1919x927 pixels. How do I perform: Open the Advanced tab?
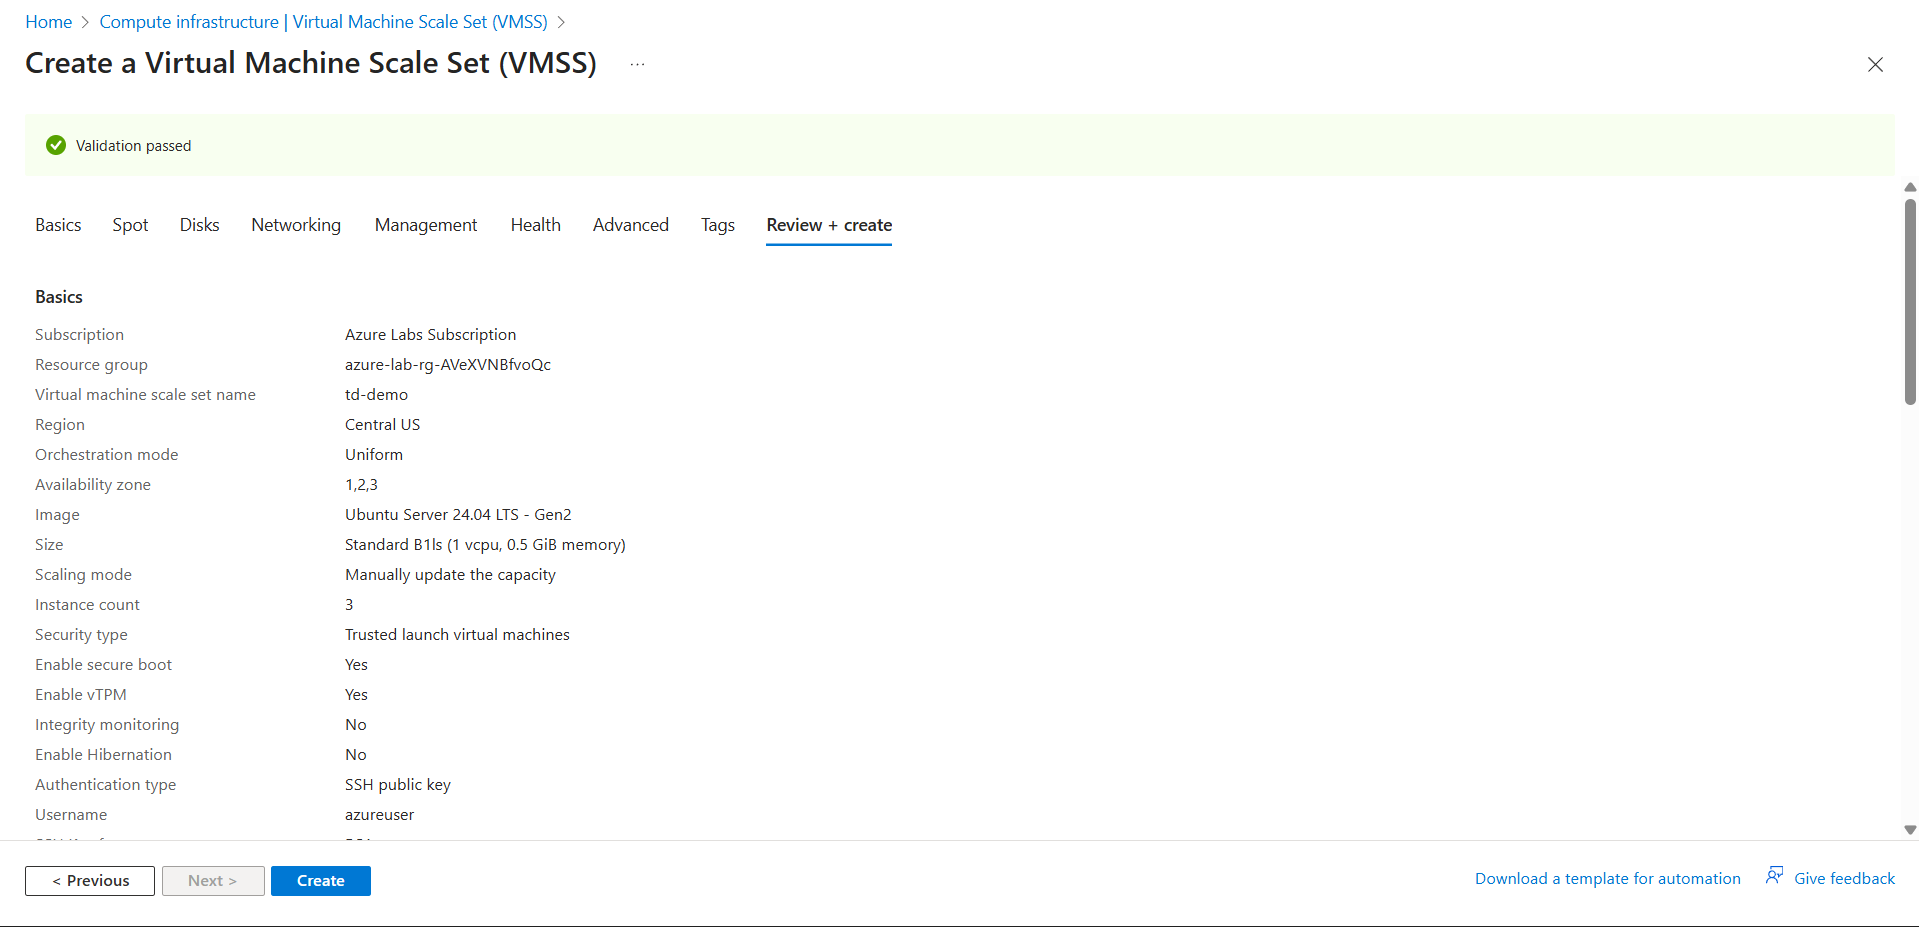tap(630, 225)
